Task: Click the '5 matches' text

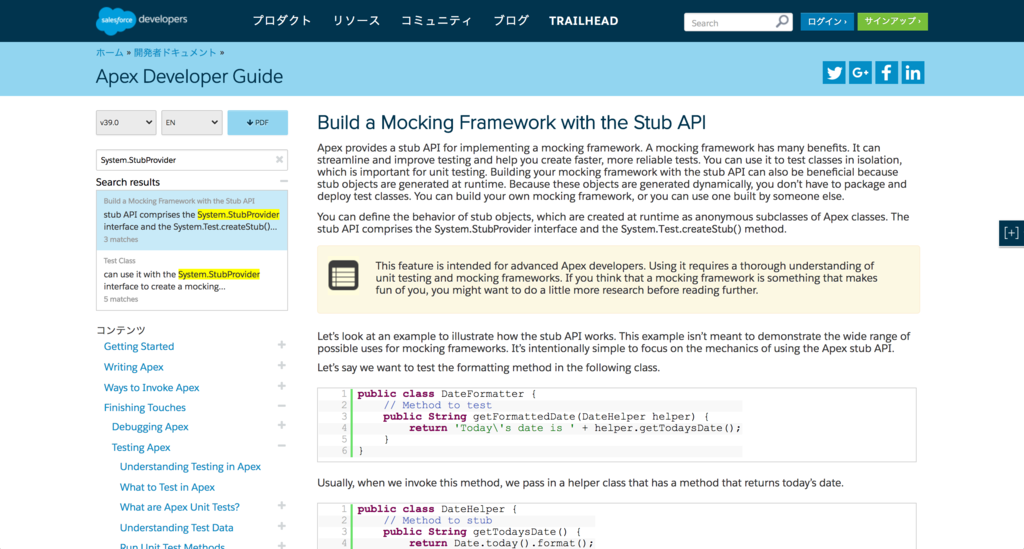Action: [121, 299]
